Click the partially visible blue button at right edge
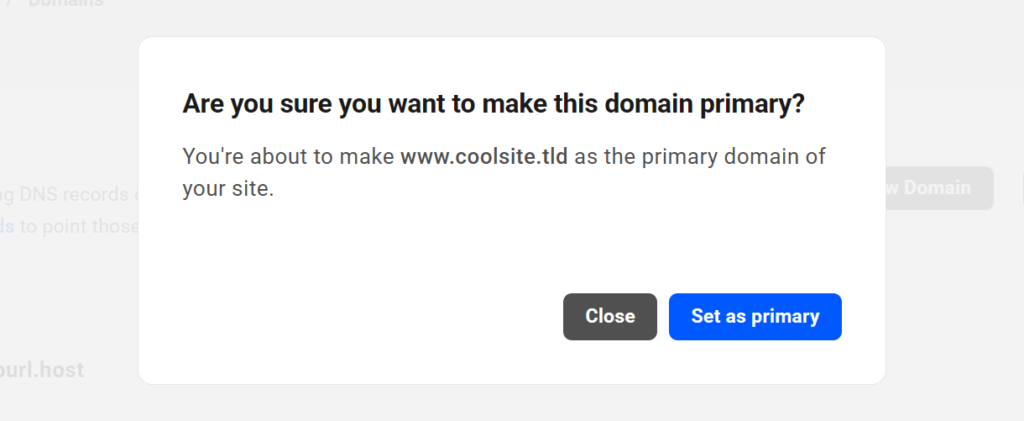Screen dimensions: 1024x421 coord(1021,188)
